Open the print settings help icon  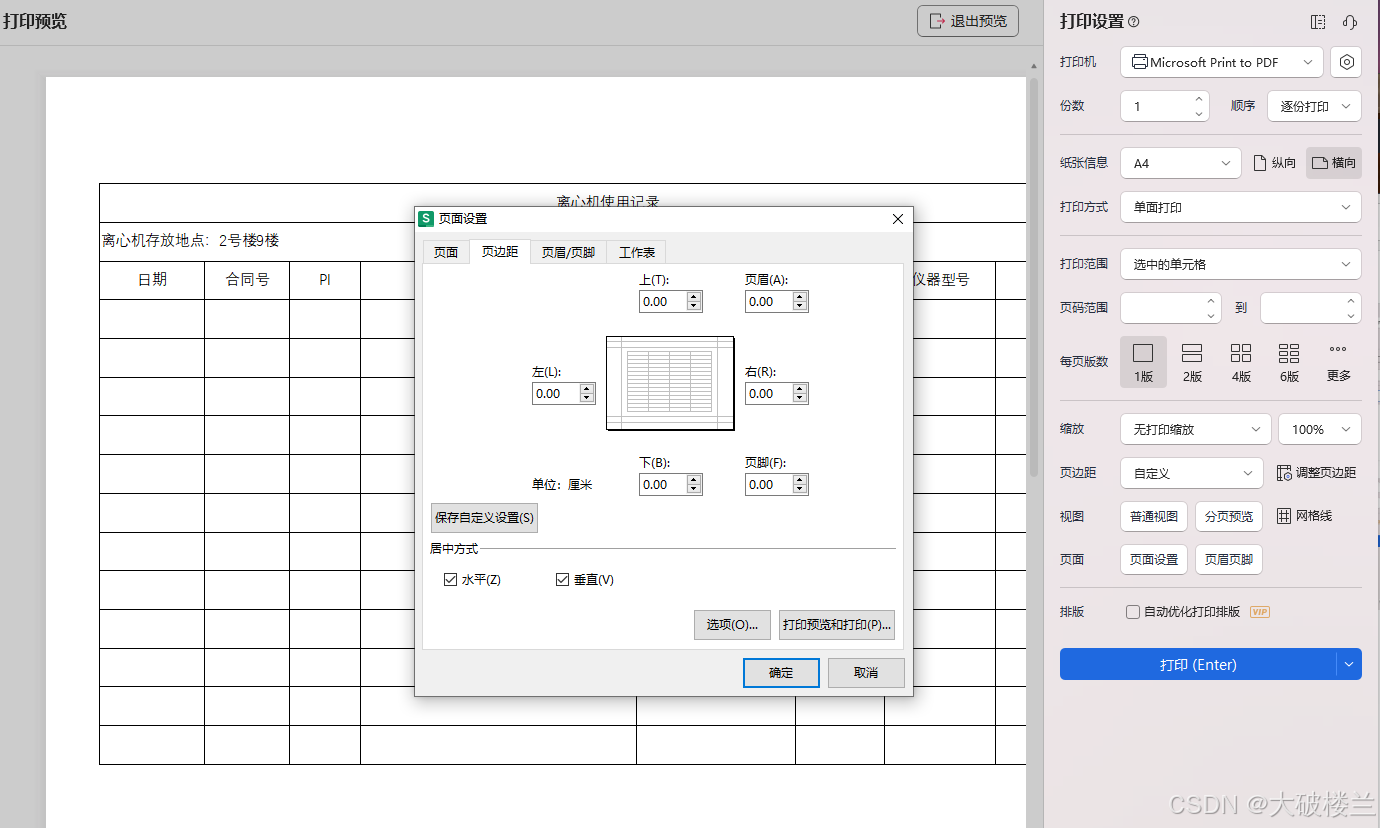(x=1133, y=22)
